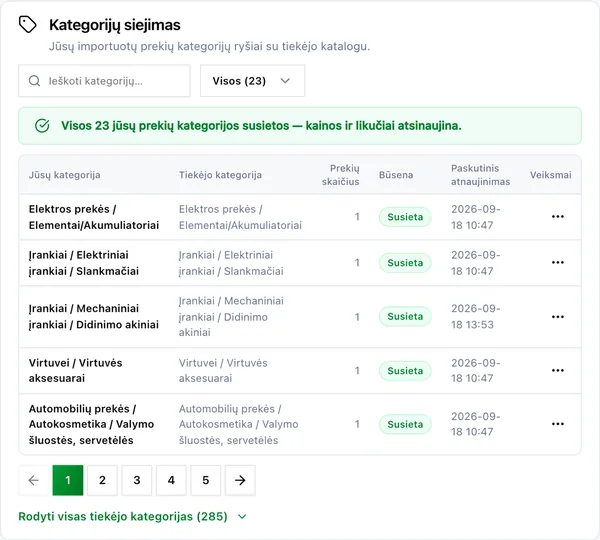Select page 4 in pagination
The width and height of the screenshot is (600, 540).
(x=171, y=480)
